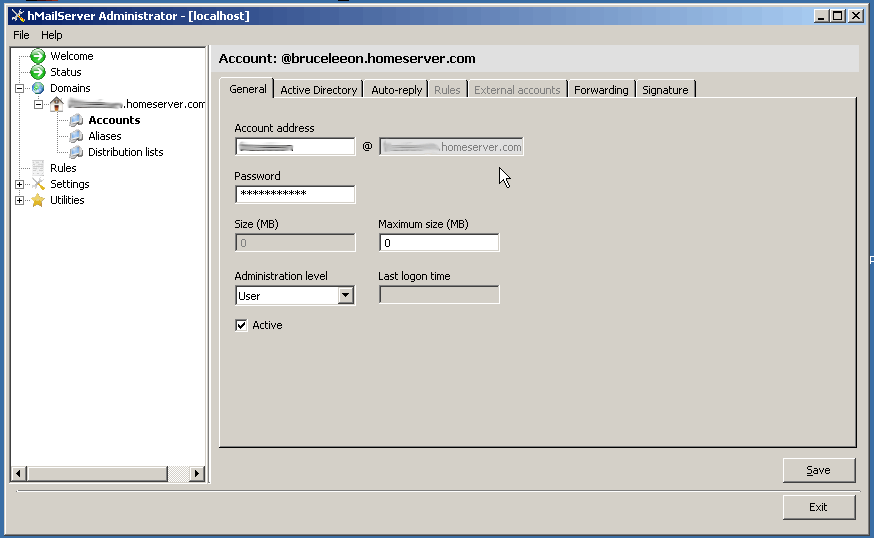Select Utilities in the tree

(67, 200)
